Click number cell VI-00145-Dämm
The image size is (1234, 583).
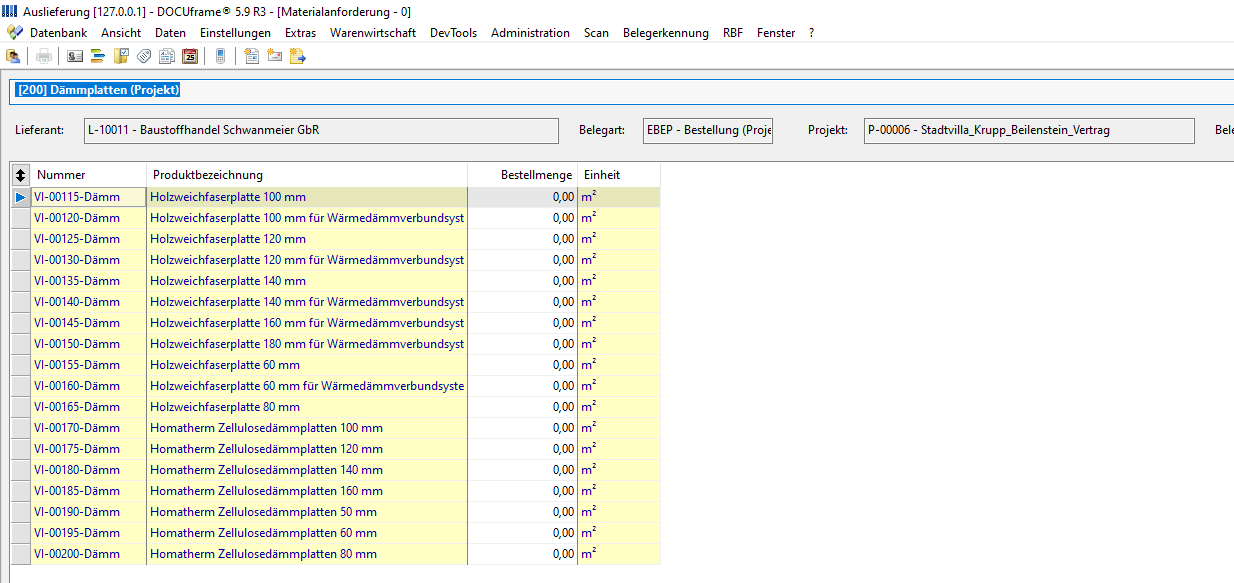click(x=89, y=323)
